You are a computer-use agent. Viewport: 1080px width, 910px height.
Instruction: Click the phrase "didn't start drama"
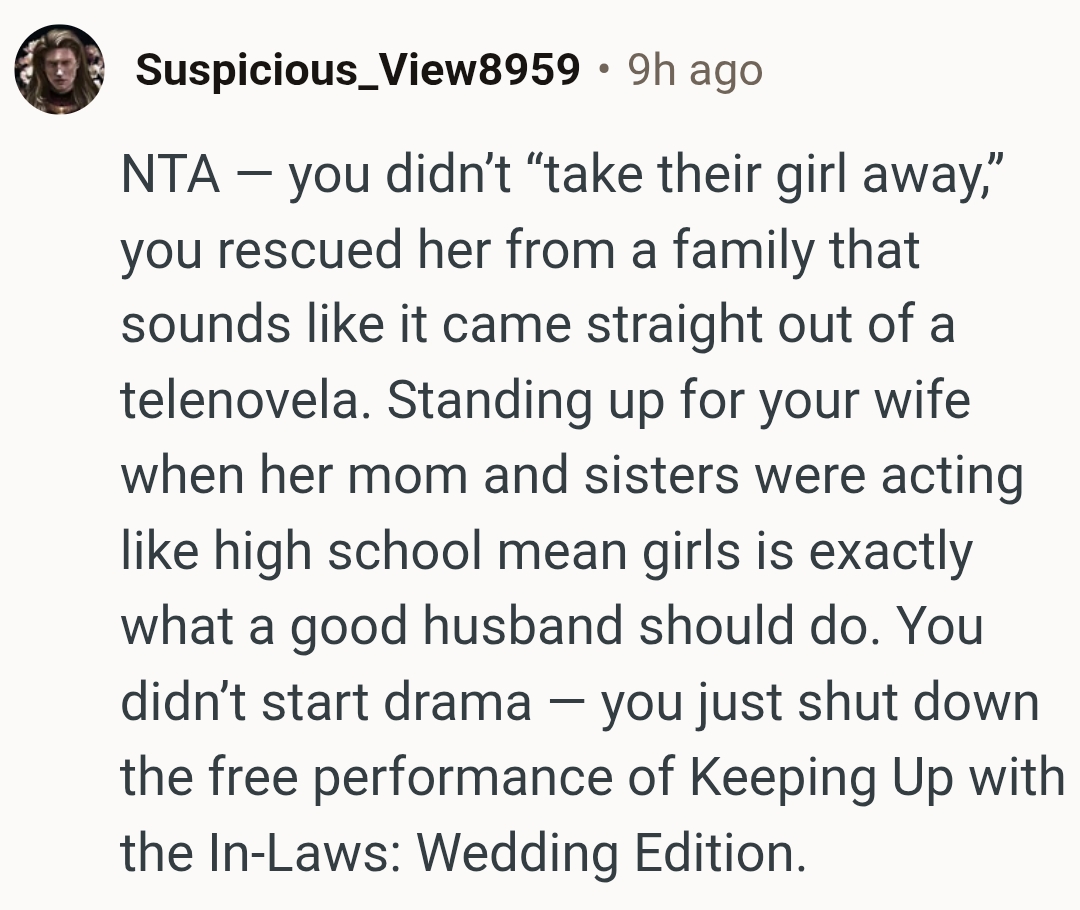326,702
